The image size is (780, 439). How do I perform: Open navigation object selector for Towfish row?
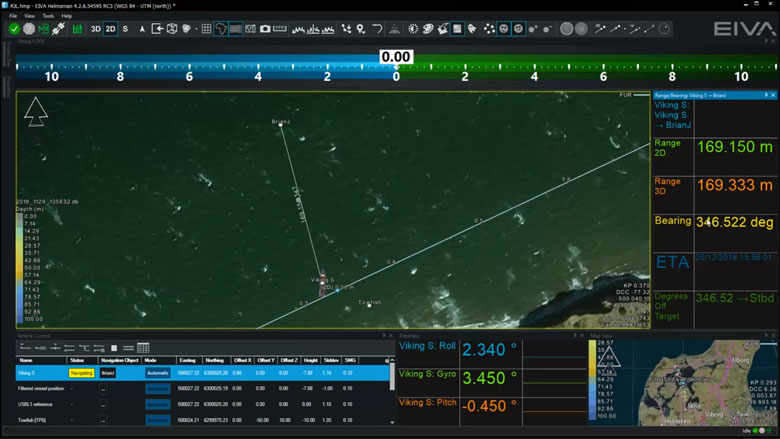pyautogui.click(x=103, y=420)
